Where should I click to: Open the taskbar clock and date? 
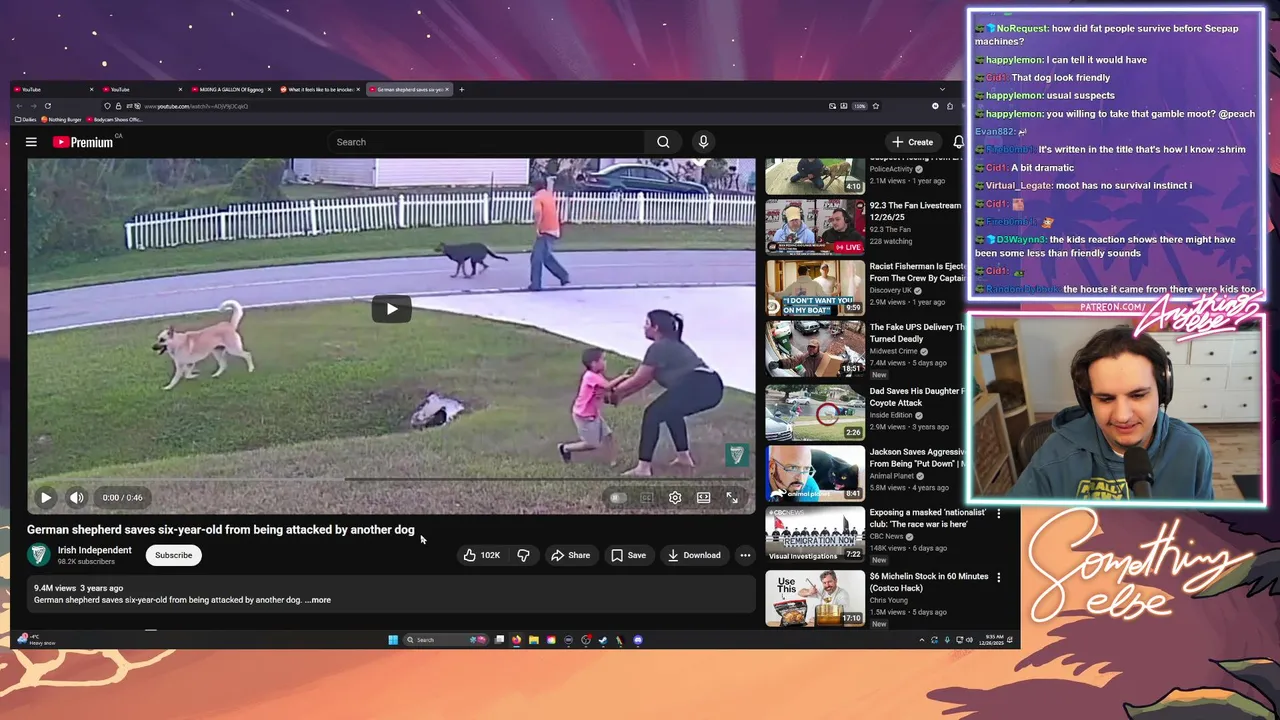tap(992, 640)
